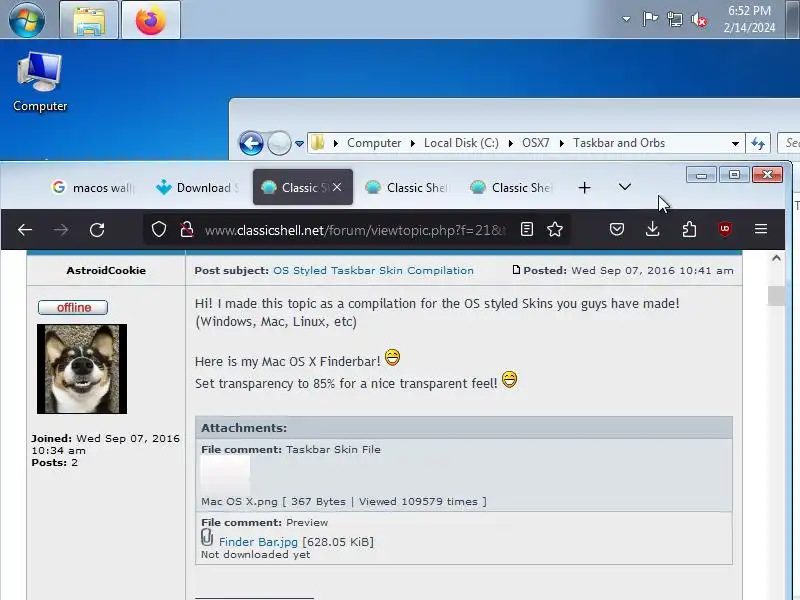Go forward one page in Firefox
Viewport: 800px width, 600px height.
[61, 230]
